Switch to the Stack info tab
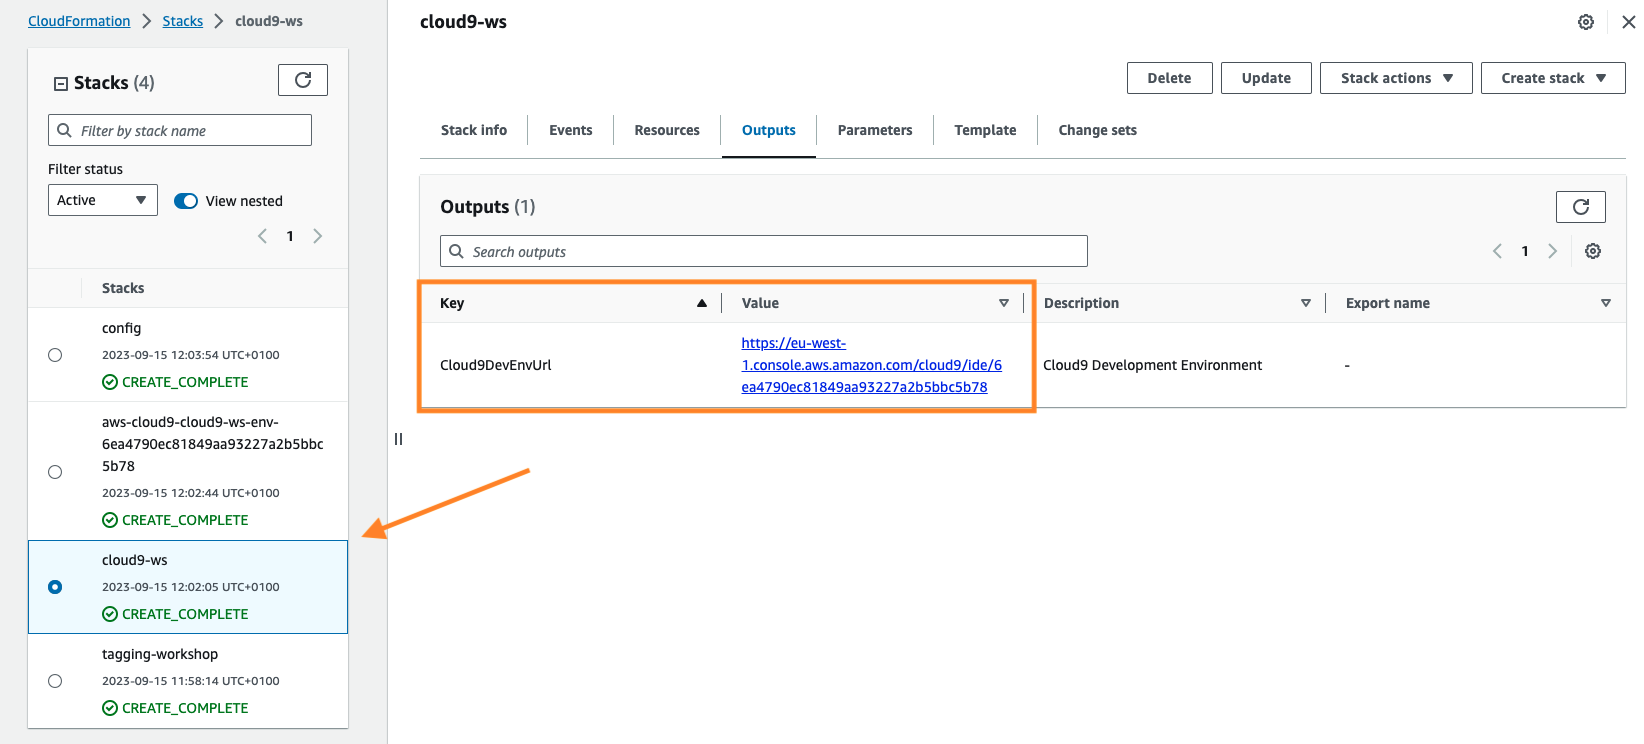Image resolution: width=1644 pixels, height=744 pixels. click(474, 130)
